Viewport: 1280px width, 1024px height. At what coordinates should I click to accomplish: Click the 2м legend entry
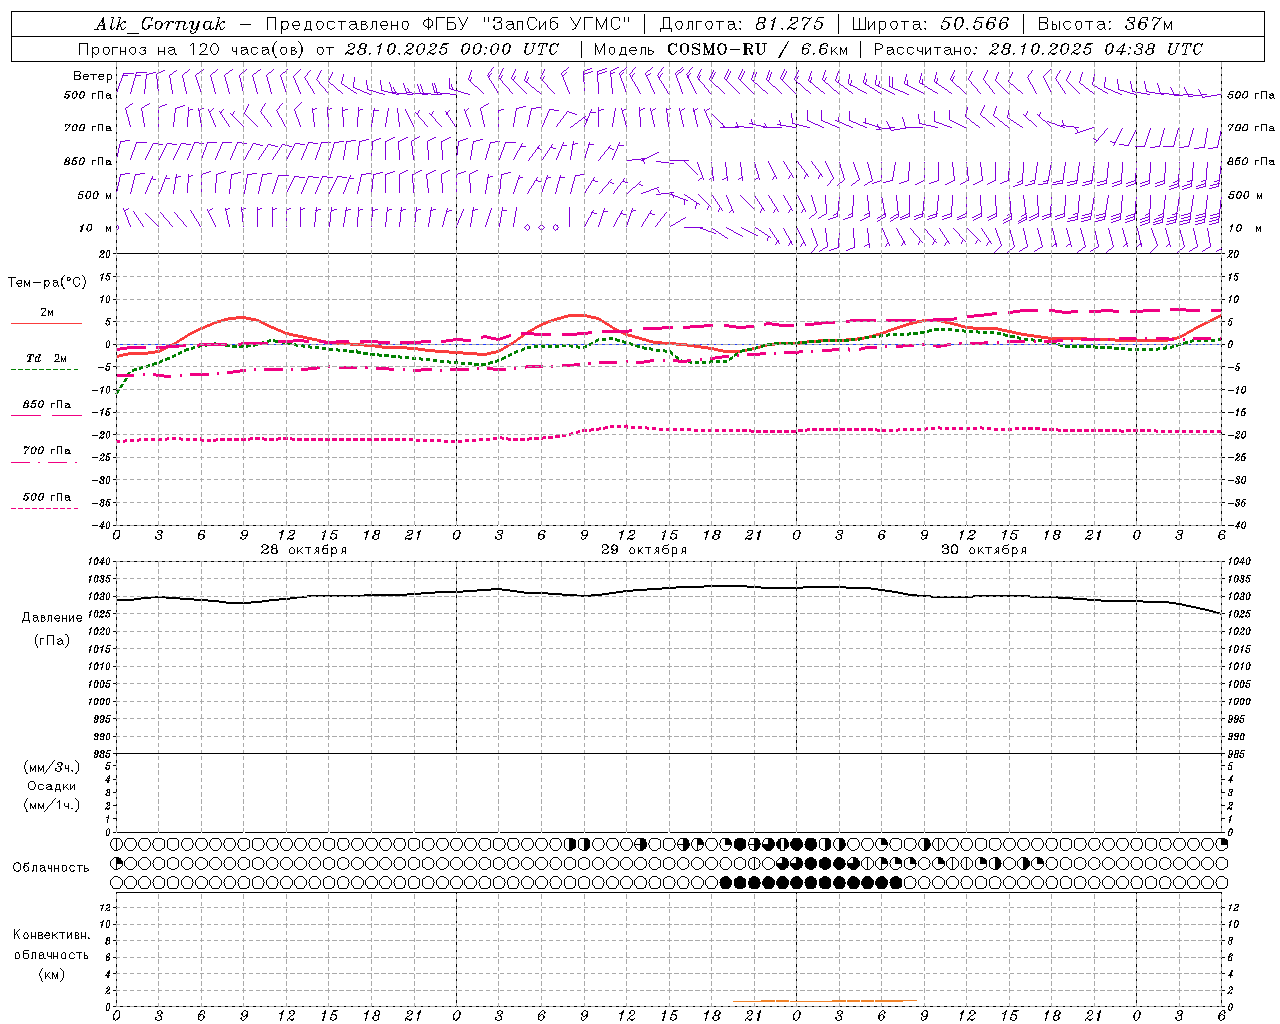(47, 312)
